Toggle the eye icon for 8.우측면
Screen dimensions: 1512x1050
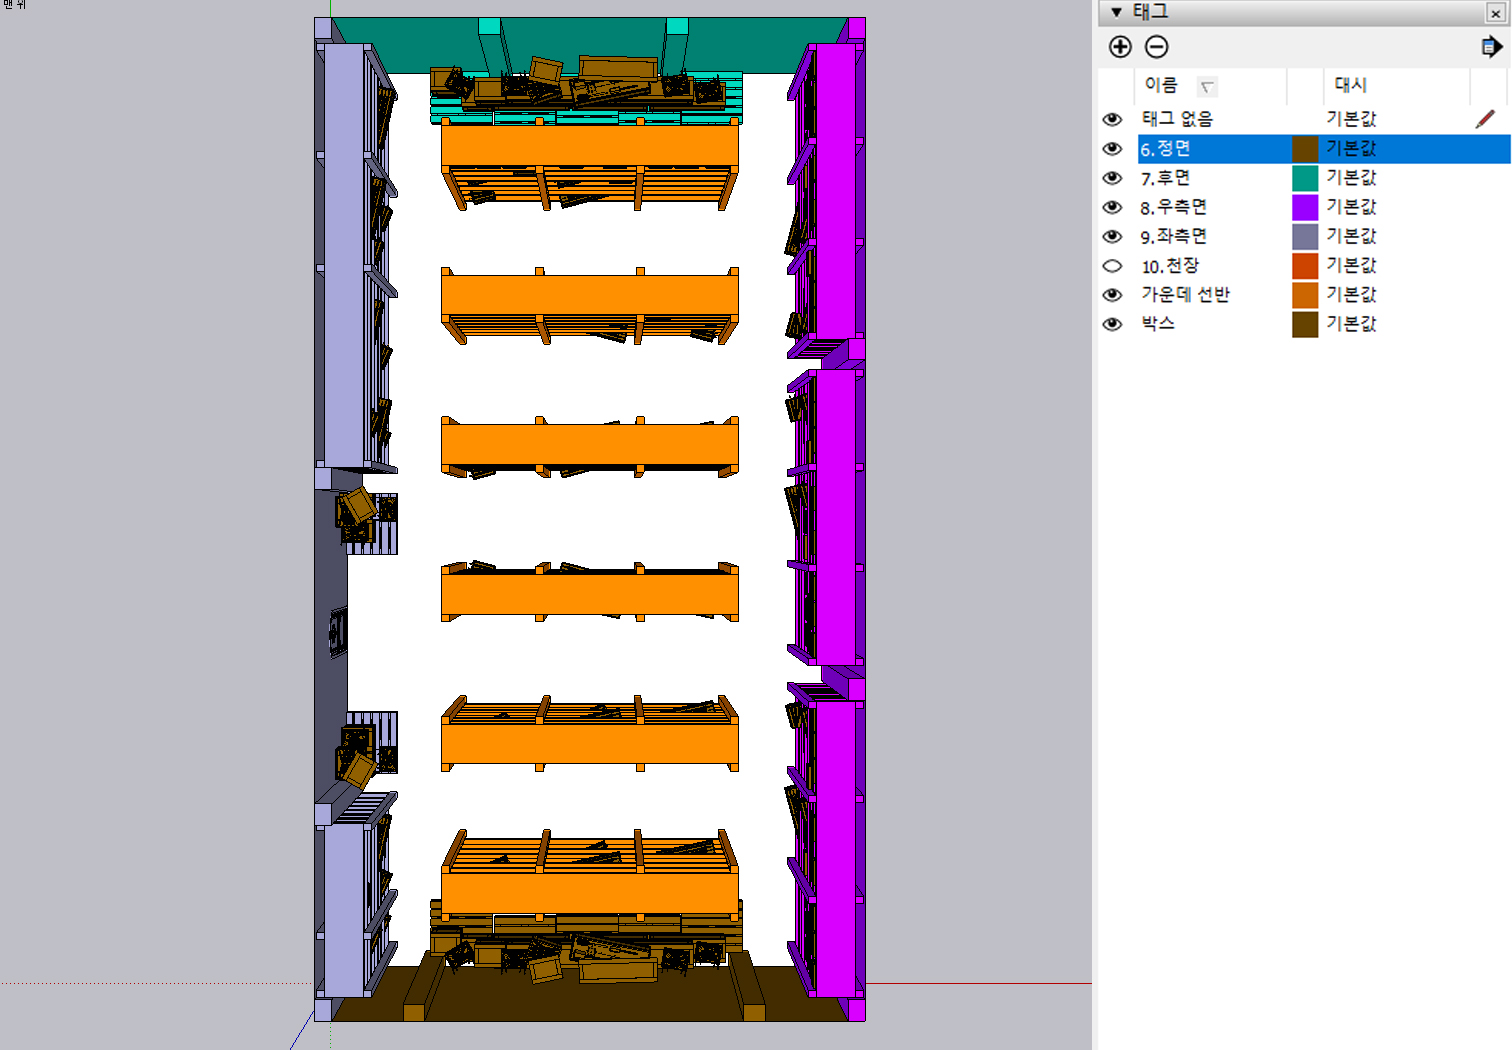coord(1112,207)
